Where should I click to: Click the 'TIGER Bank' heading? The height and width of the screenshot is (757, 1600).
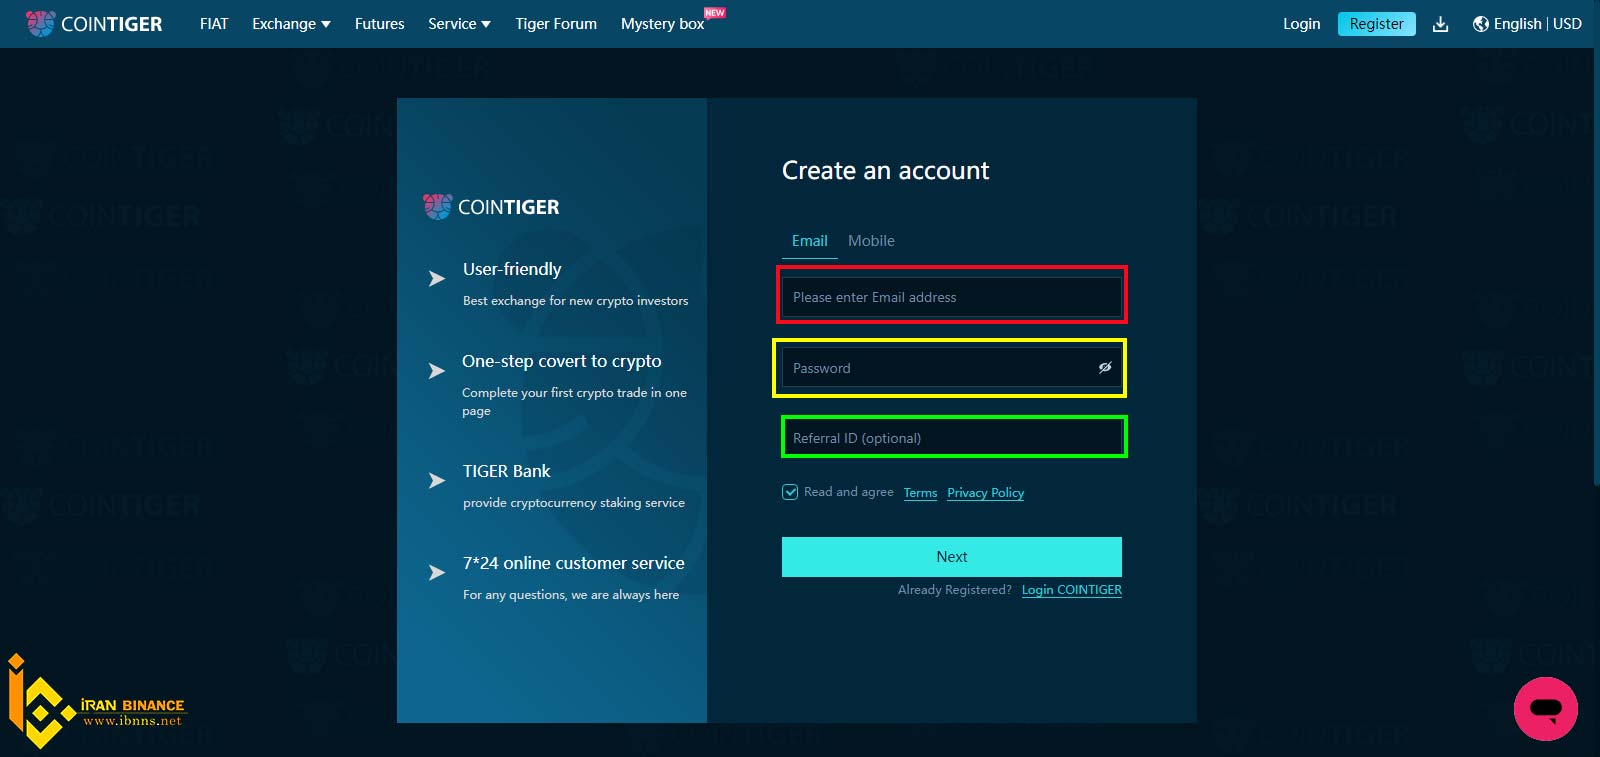[x=506, y=471]
